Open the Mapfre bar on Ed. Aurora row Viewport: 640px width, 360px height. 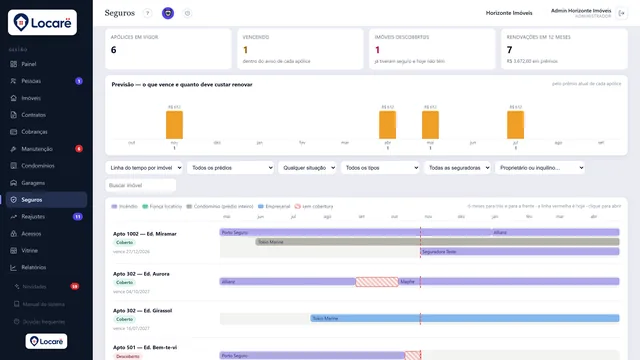click(x=509, y=282)
